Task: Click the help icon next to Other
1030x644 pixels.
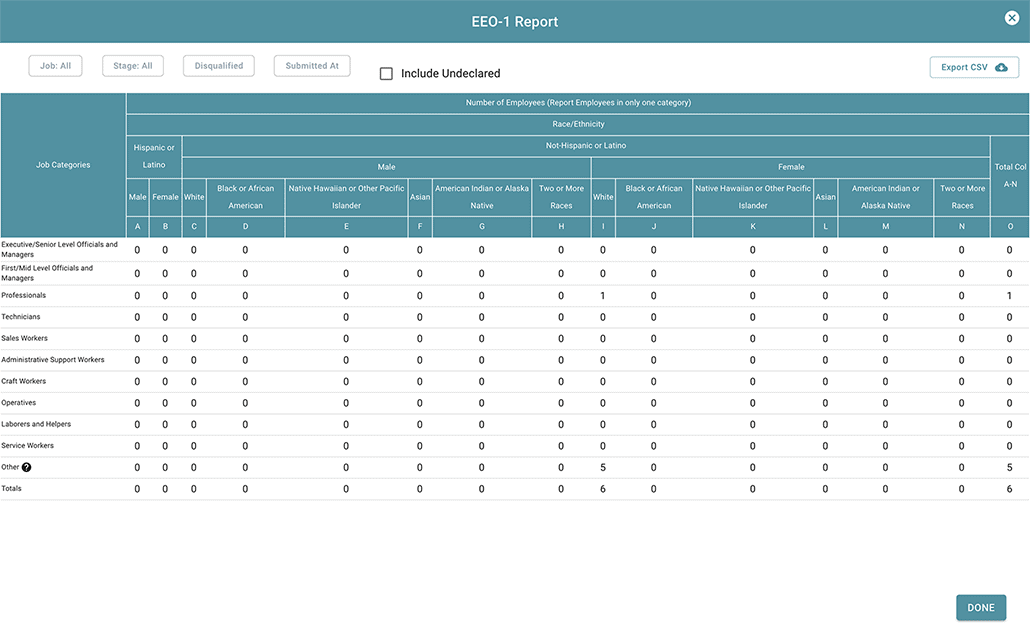Action: (x=27, y=468)
